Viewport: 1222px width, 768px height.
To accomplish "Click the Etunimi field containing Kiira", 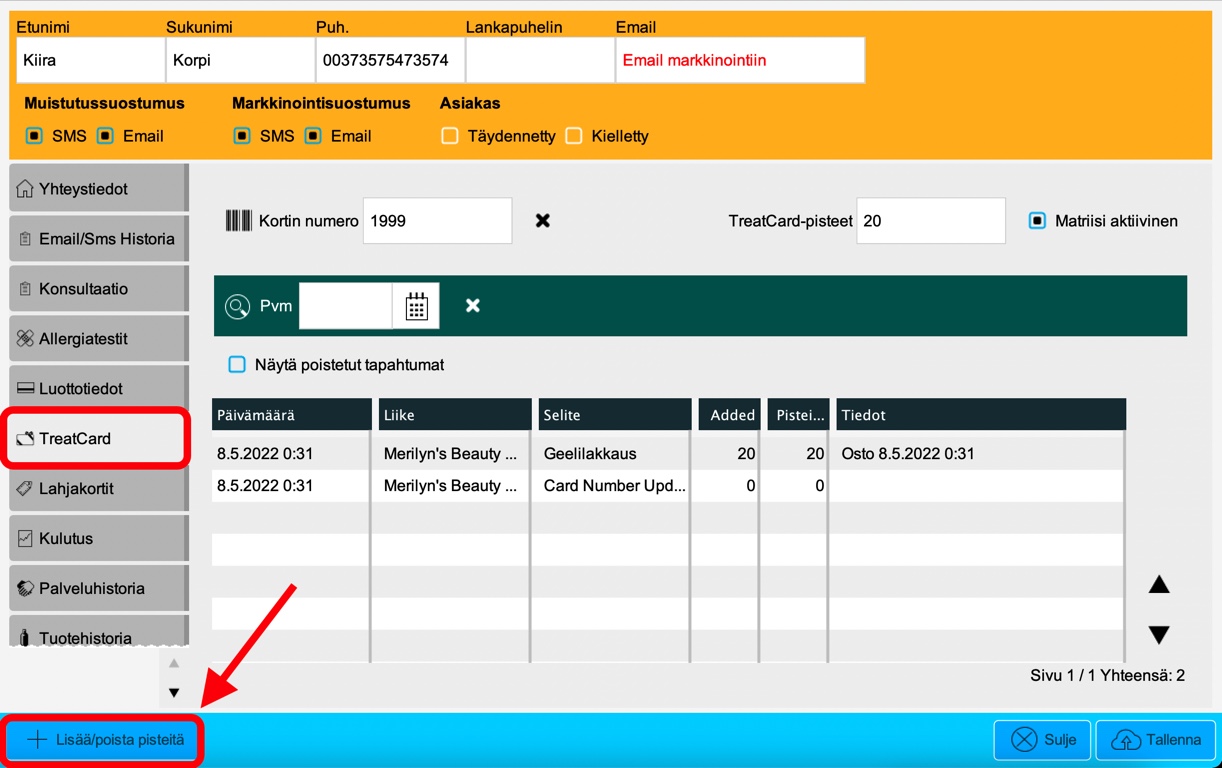I will (x=90, y=60).
